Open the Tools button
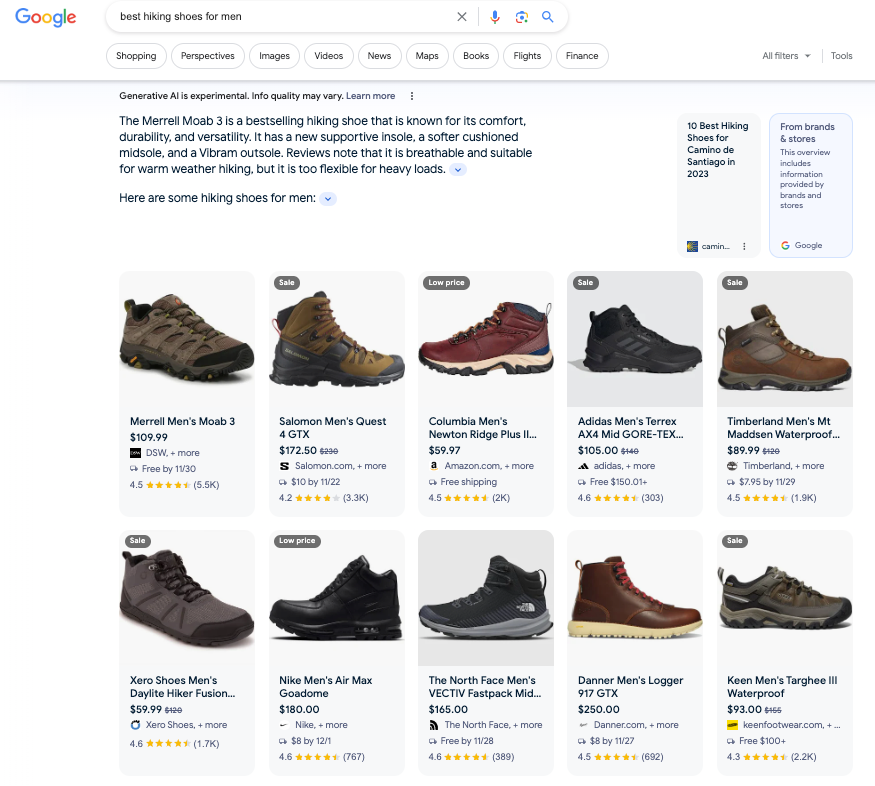 842,56
